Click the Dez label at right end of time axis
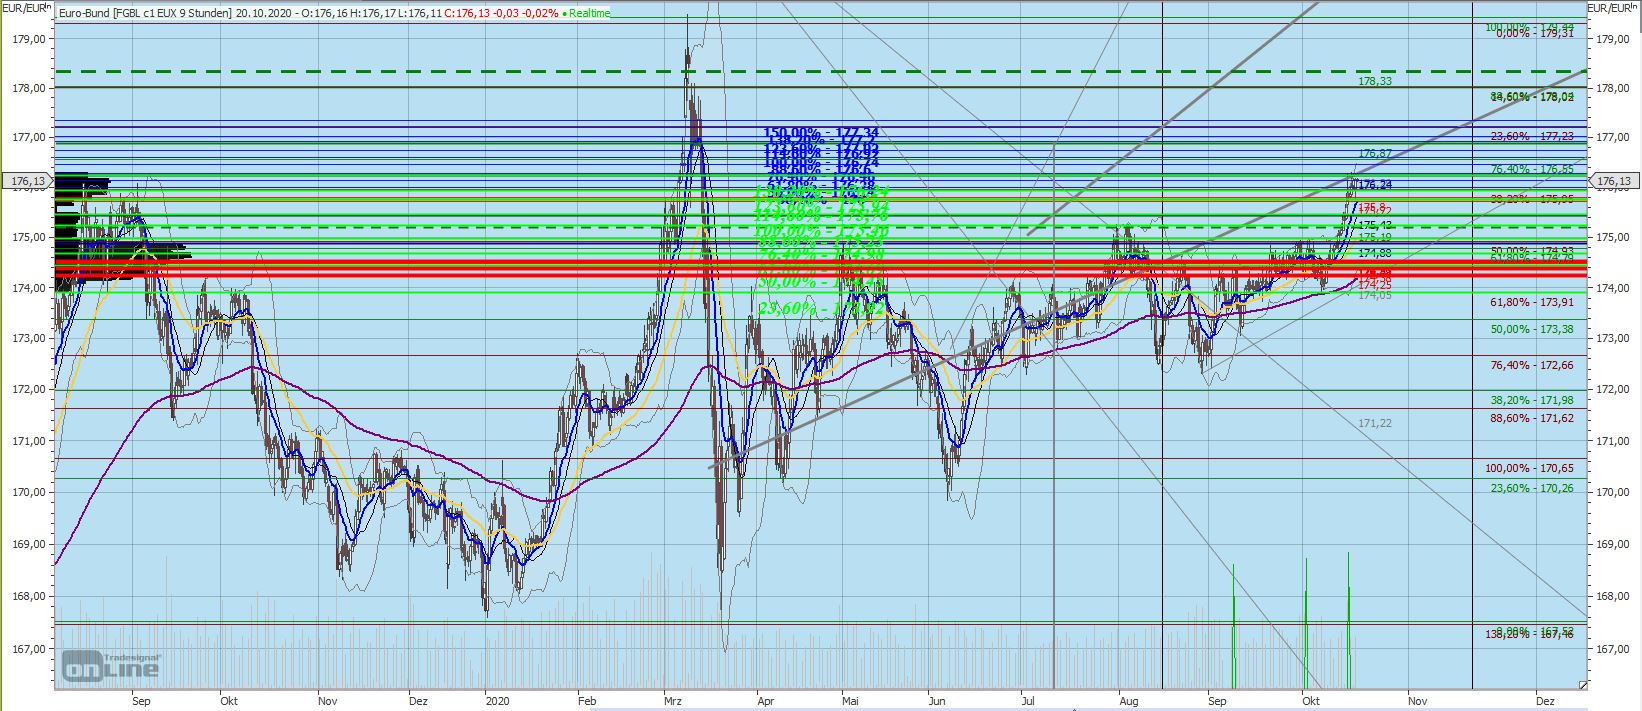1642x711 pixels. pos(1544,701)
